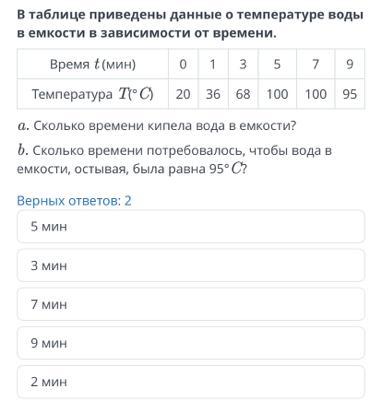Image resolution: width=382 pixels, height=409 pixels.
Task: Choose the "7 мин" answer option
Action: coord(191,304)
